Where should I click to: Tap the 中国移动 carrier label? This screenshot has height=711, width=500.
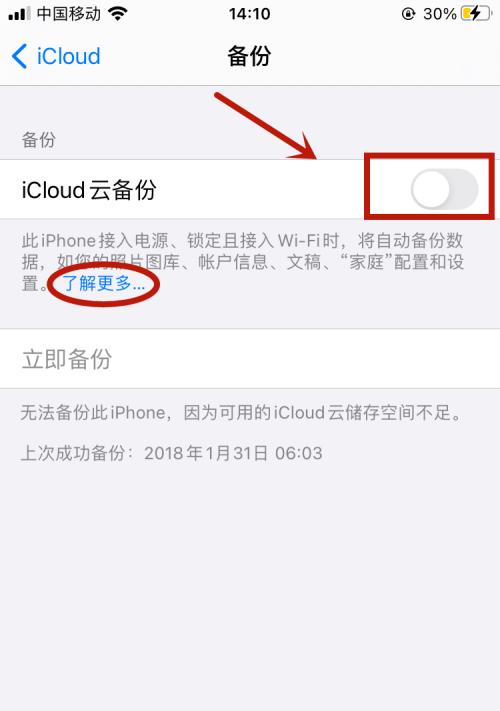click(69, 14)
